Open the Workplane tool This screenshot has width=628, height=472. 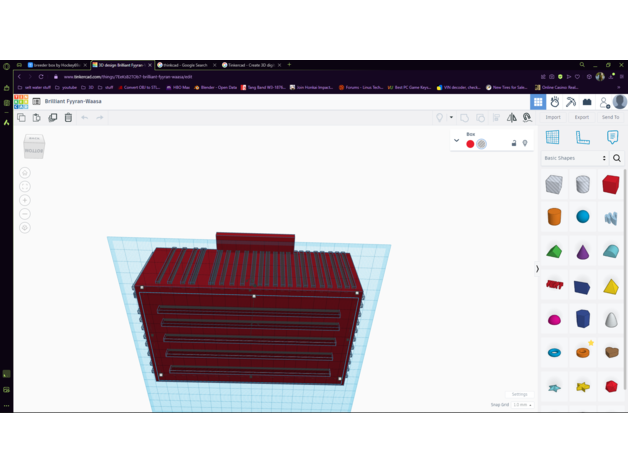(x=552, y=137)
